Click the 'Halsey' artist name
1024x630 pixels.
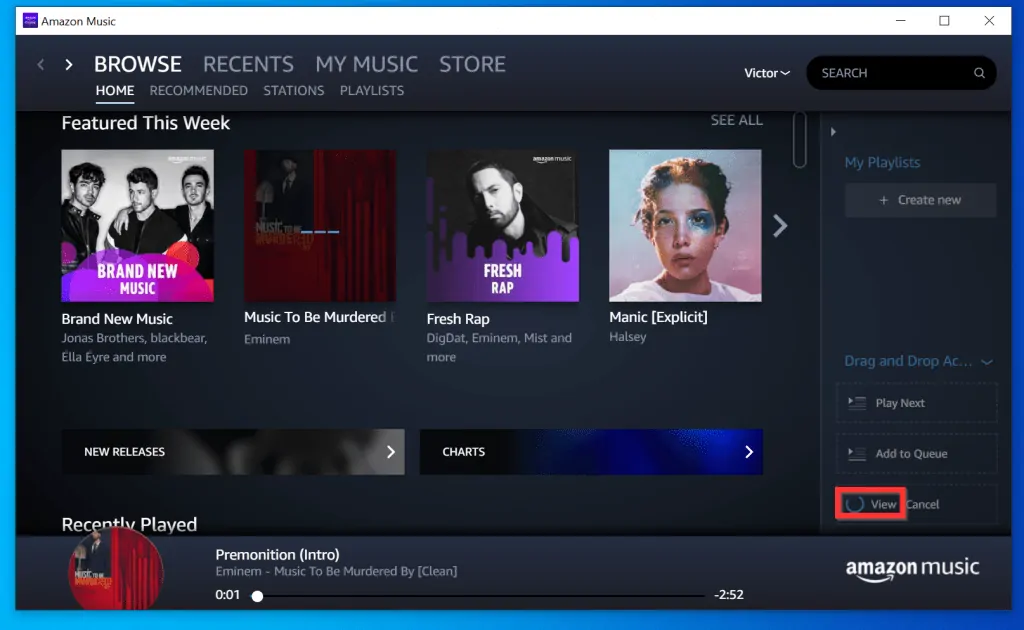click(628, 337)
